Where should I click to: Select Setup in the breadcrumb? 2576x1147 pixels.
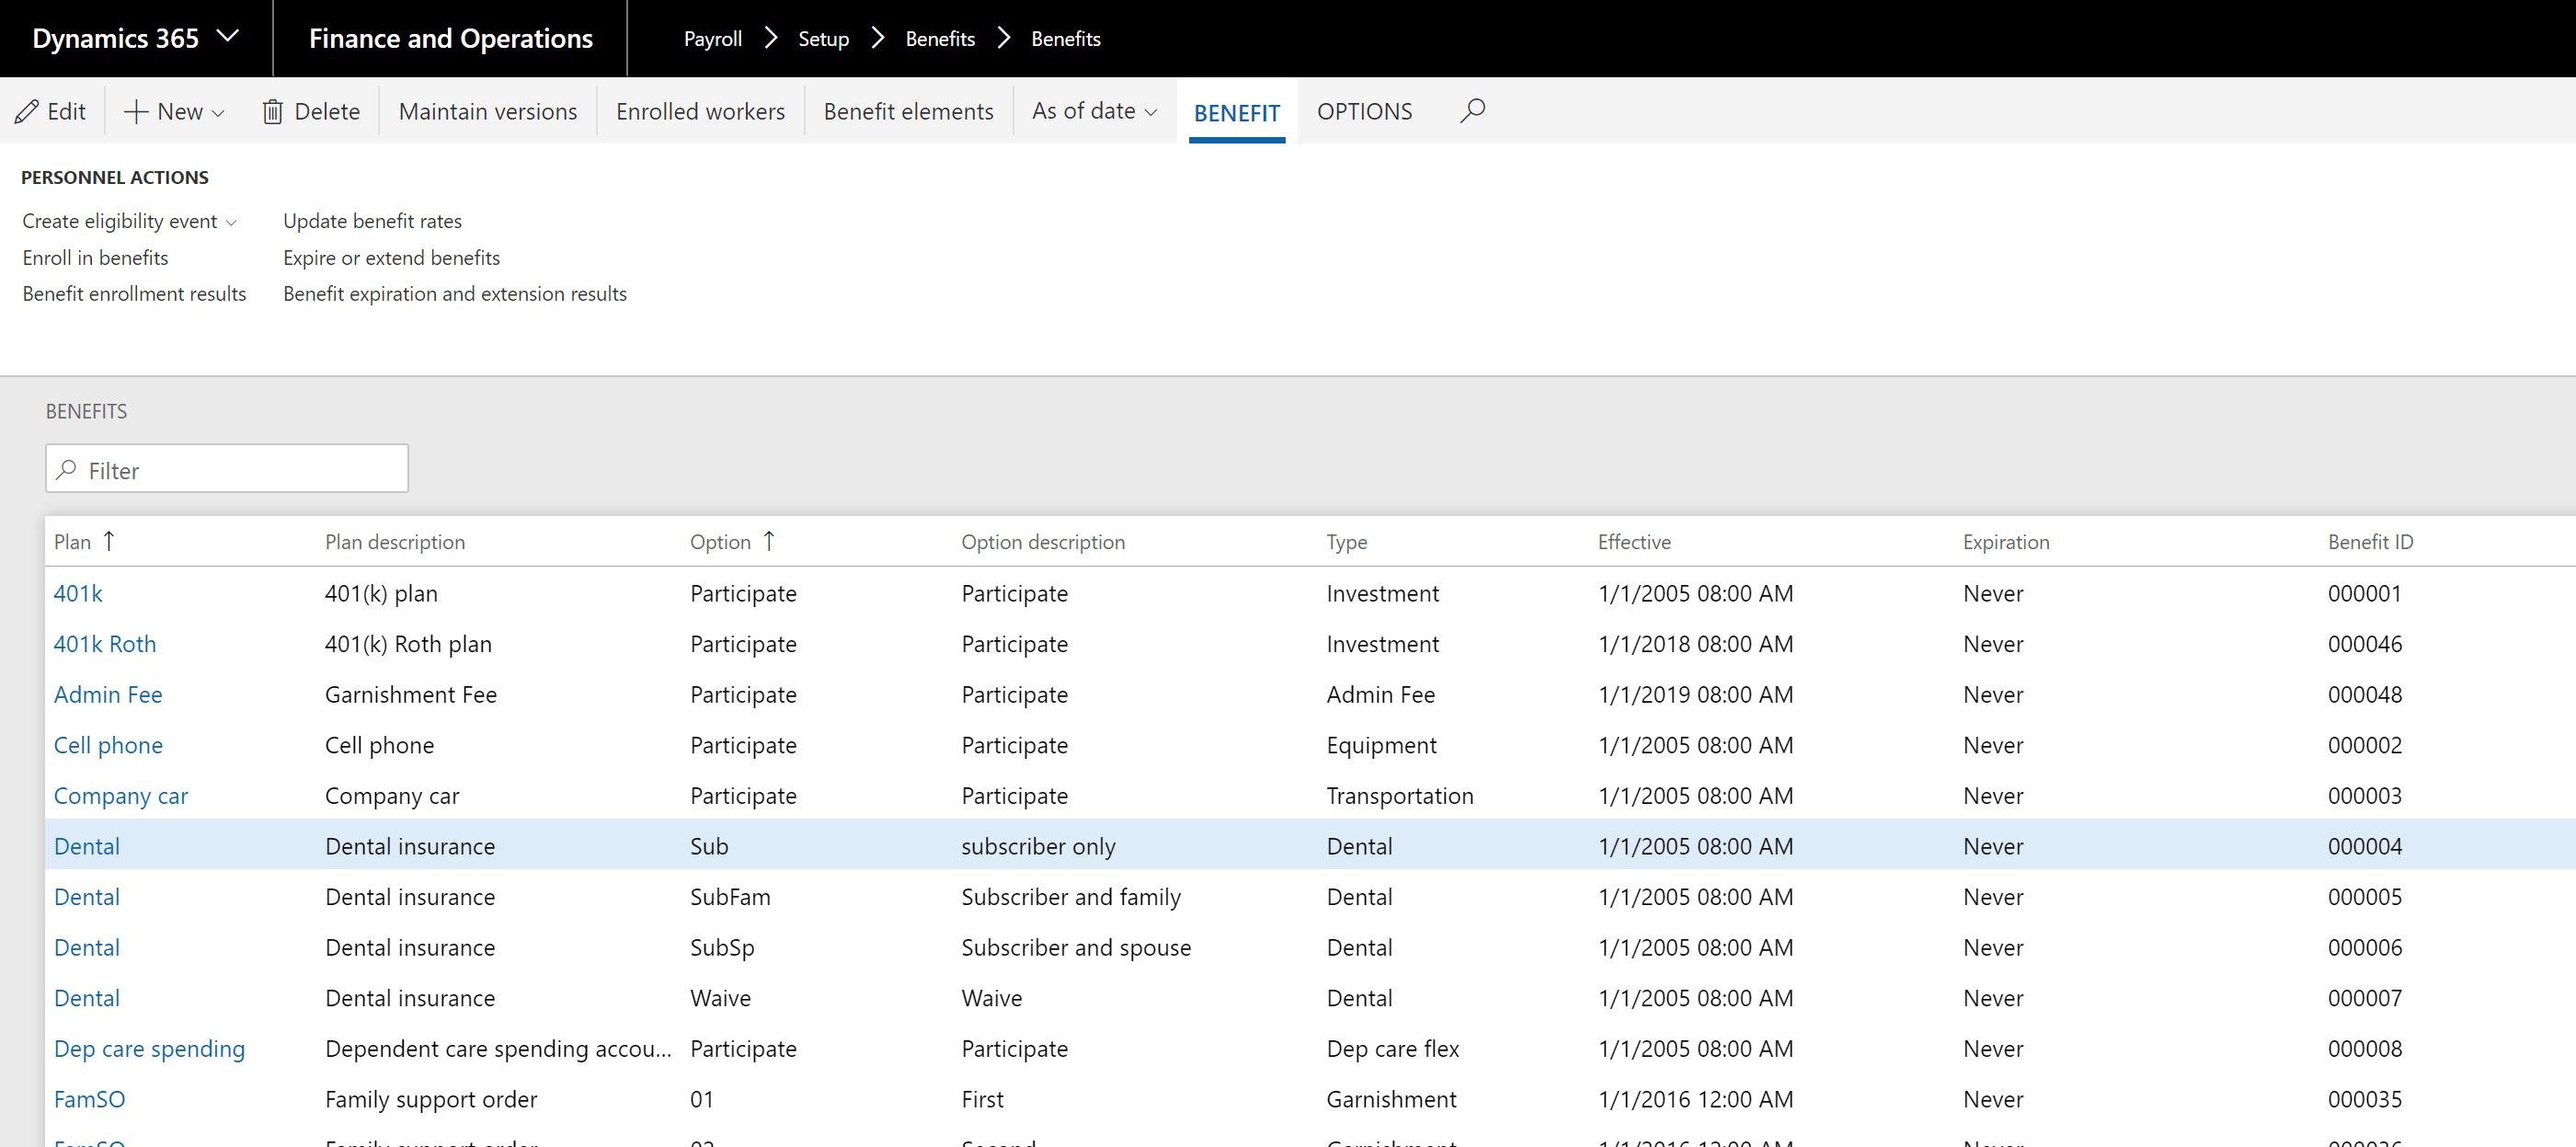point(823,39)
